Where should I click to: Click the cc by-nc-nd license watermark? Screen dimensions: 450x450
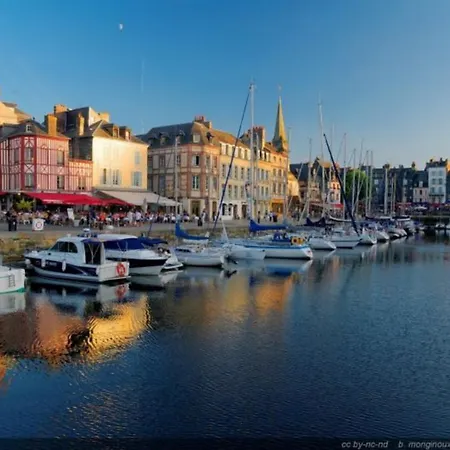point(365,444)
